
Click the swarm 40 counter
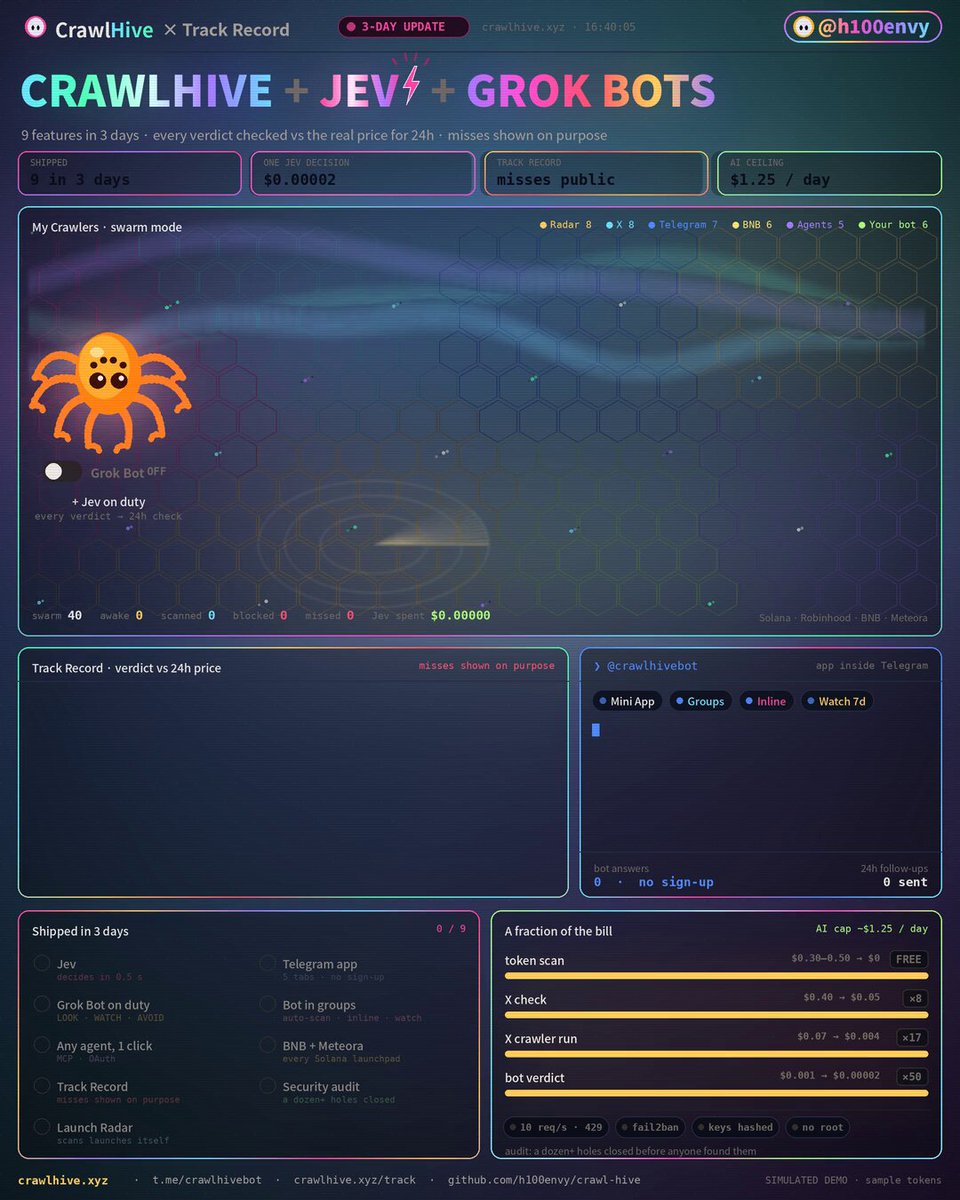click(57, 615)
